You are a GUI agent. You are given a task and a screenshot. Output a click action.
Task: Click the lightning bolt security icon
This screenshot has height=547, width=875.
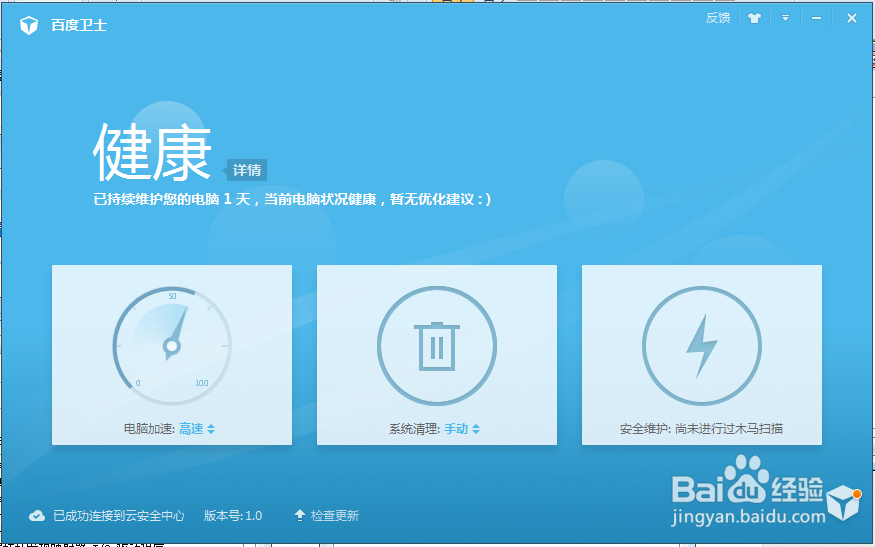(x=702, y=346)
